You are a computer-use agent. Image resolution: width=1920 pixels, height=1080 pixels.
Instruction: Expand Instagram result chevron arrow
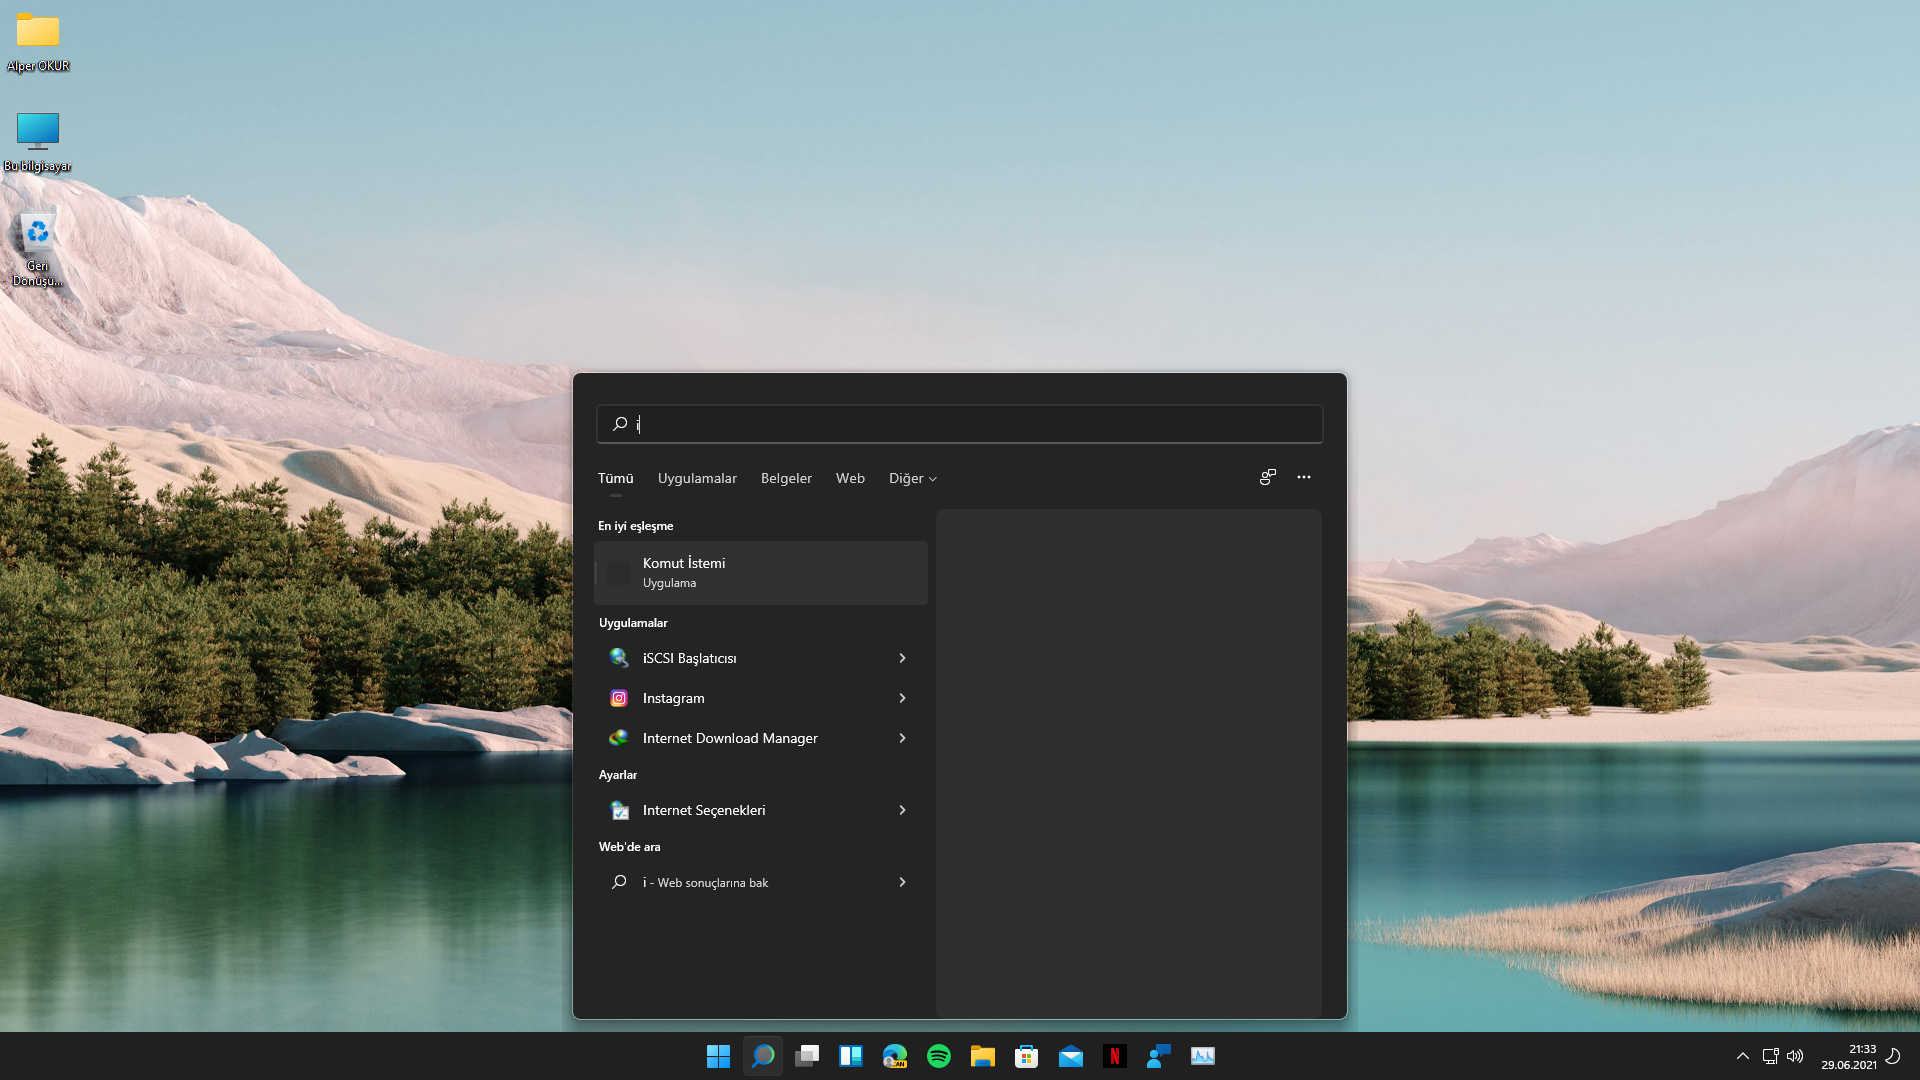point(902,698)
